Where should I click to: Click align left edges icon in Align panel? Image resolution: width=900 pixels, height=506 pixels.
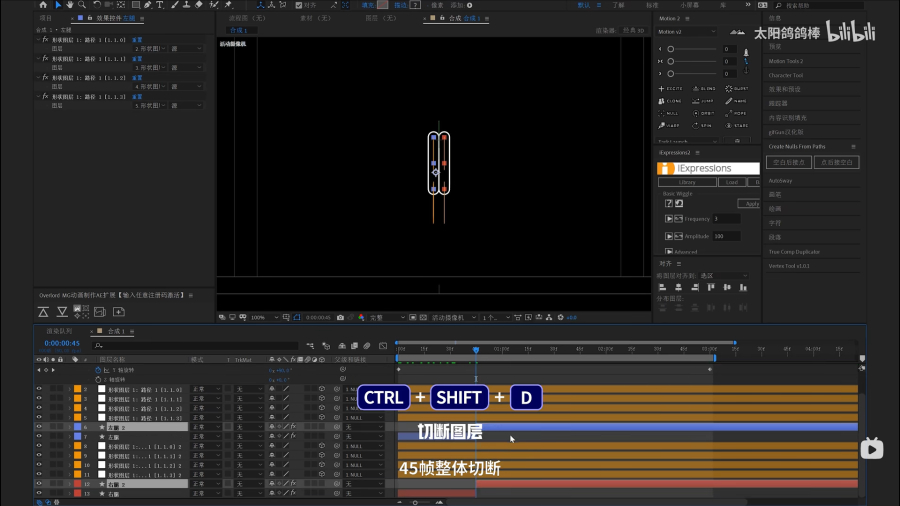(662, 287)
